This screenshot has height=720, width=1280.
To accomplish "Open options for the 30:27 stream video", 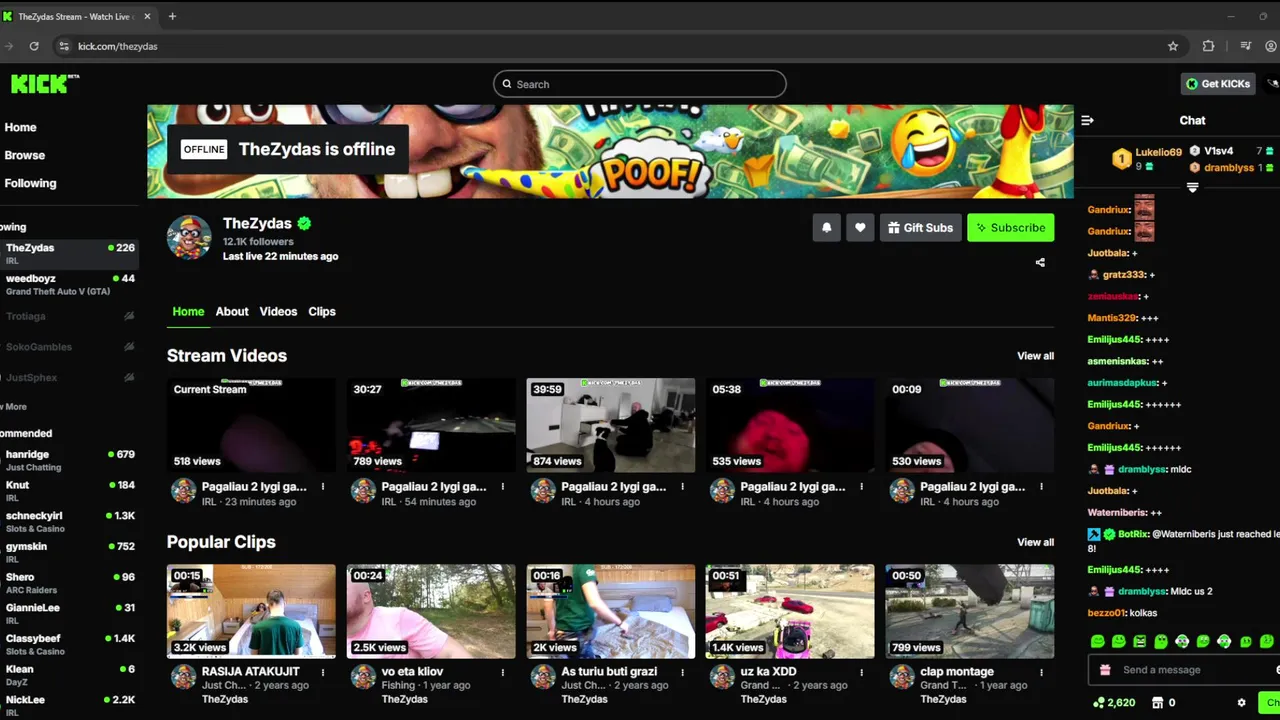I will 502,487.
